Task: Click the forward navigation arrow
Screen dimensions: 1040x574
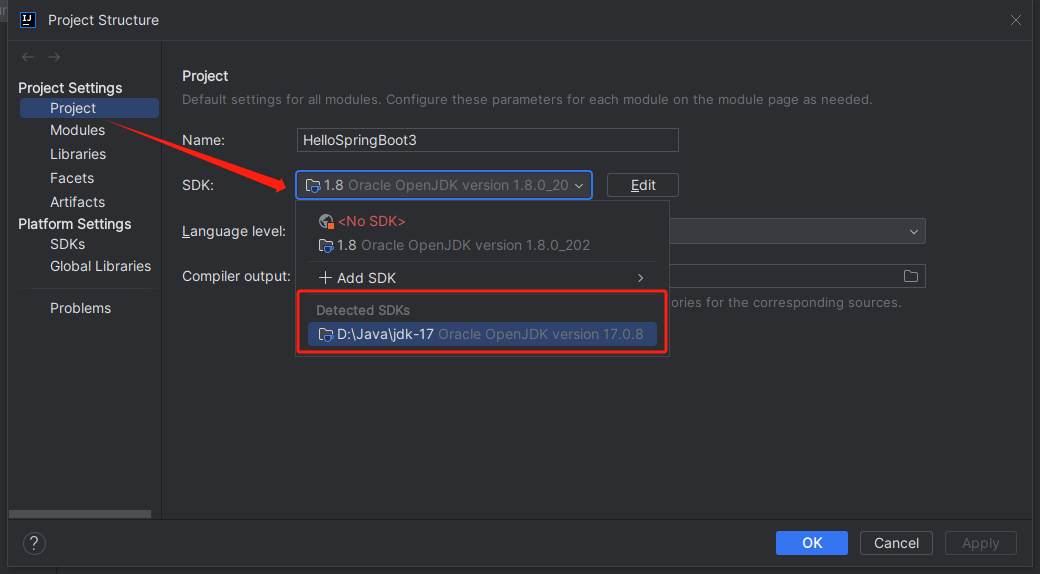Action: point(54,57)
